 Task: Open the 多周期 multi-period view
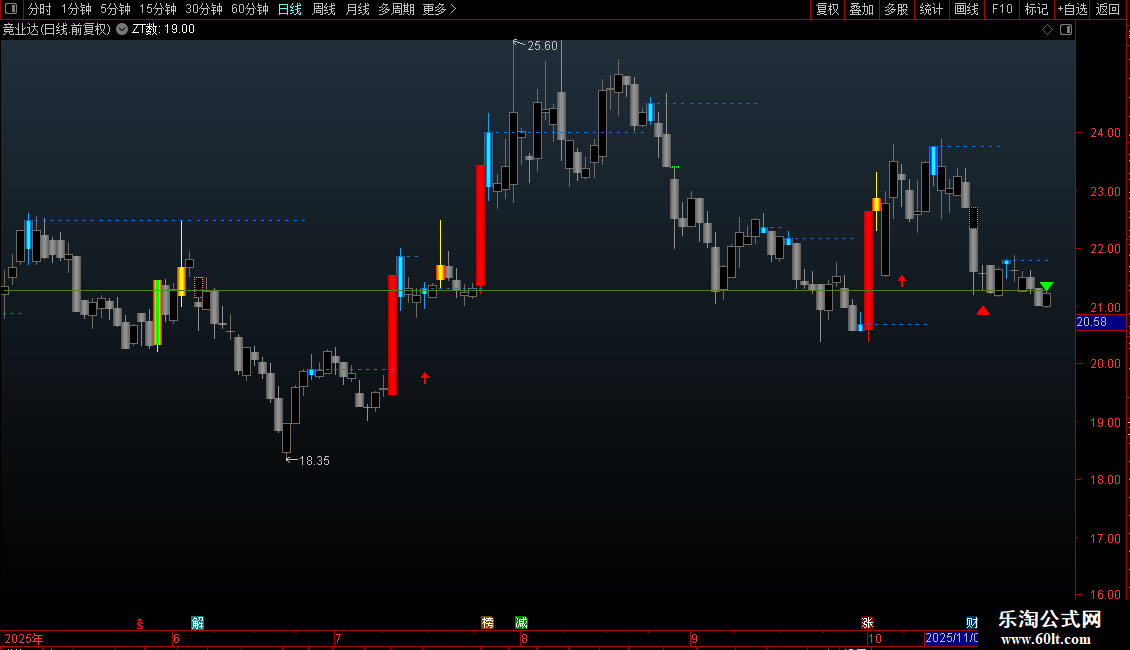(x=396, y=9)
